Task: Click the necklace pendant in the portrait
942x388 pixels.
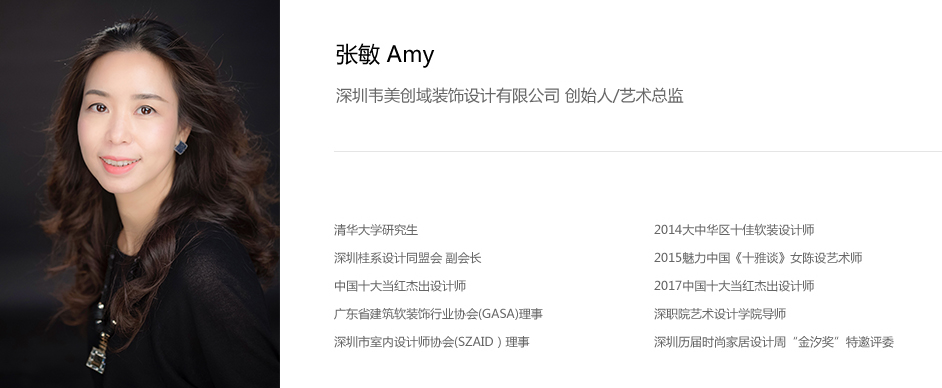Action: pyautogui.click(x=96, y=359)
